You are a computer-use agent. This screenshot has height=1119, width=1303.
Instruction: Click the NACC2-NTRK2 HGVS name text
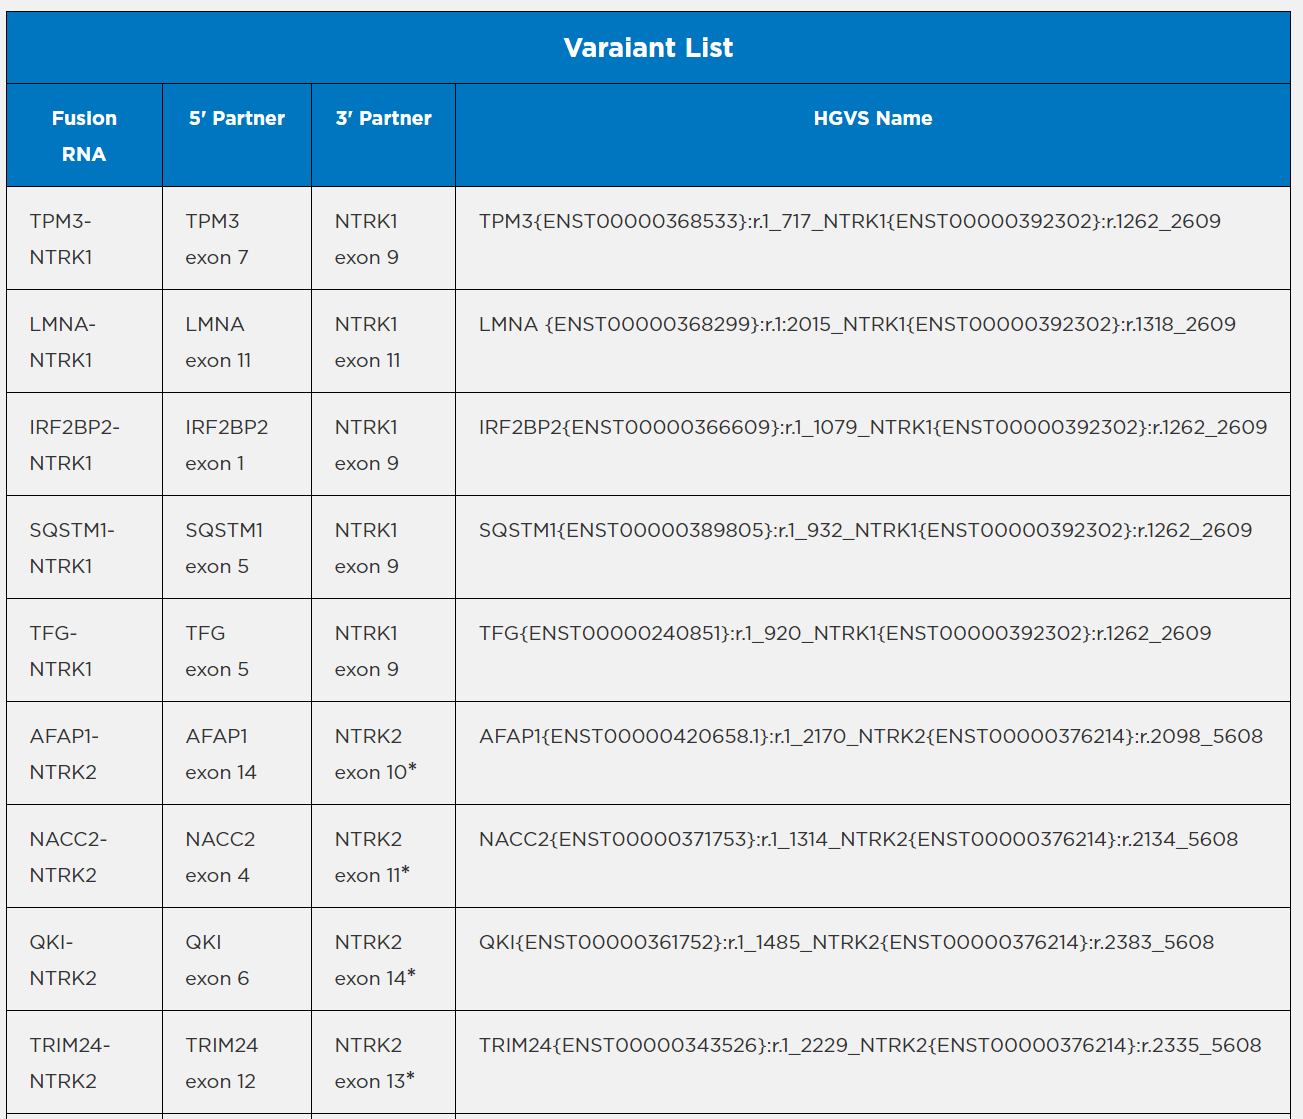[x=858, y=840]
